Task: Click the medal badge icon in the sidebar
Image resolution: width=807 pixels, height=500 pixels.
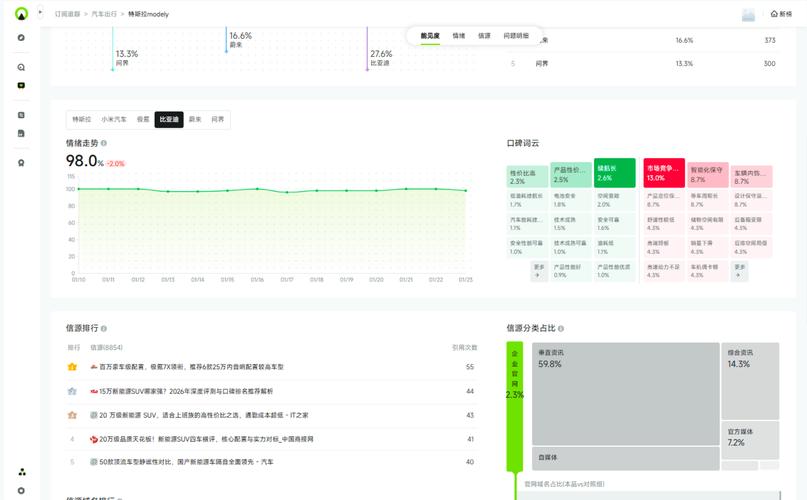Action: [x=21, y=163]
